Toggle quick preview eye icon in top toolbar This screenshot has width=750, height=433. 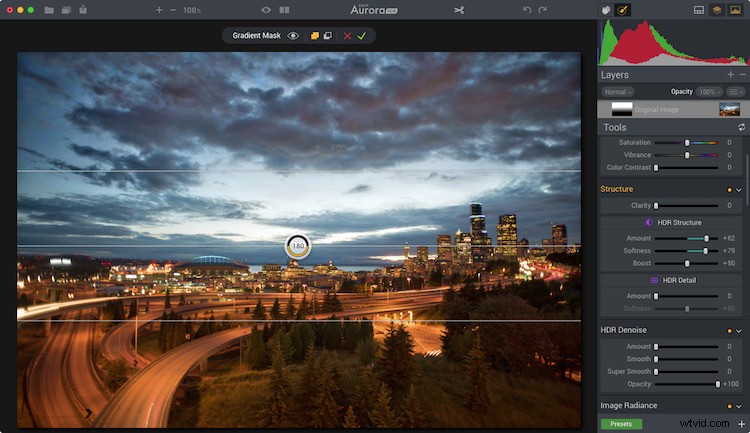click(x=266, y=10)
